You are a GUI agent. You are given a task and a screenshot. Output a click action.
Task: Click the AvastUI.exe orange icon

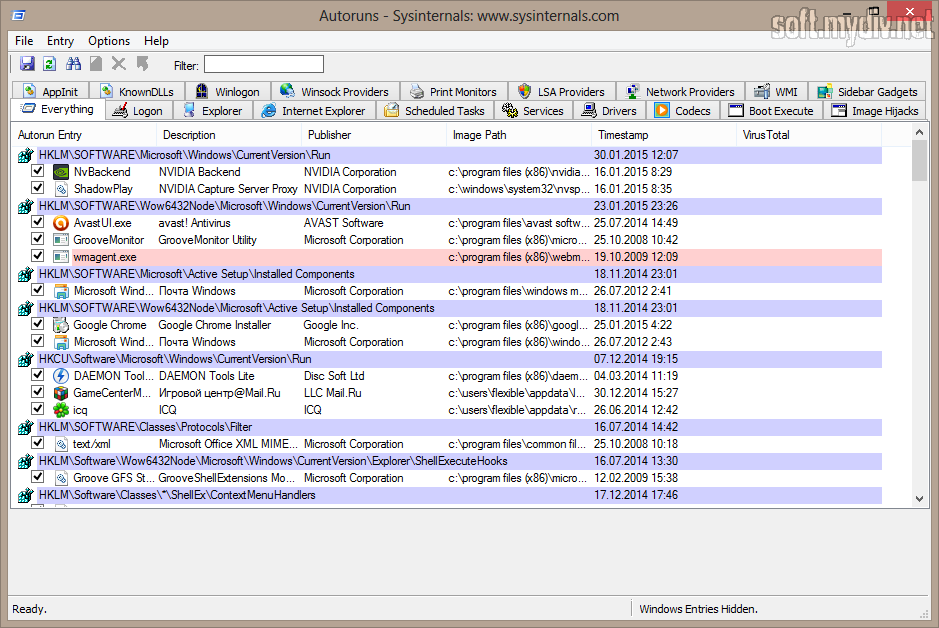coord(61,223)
